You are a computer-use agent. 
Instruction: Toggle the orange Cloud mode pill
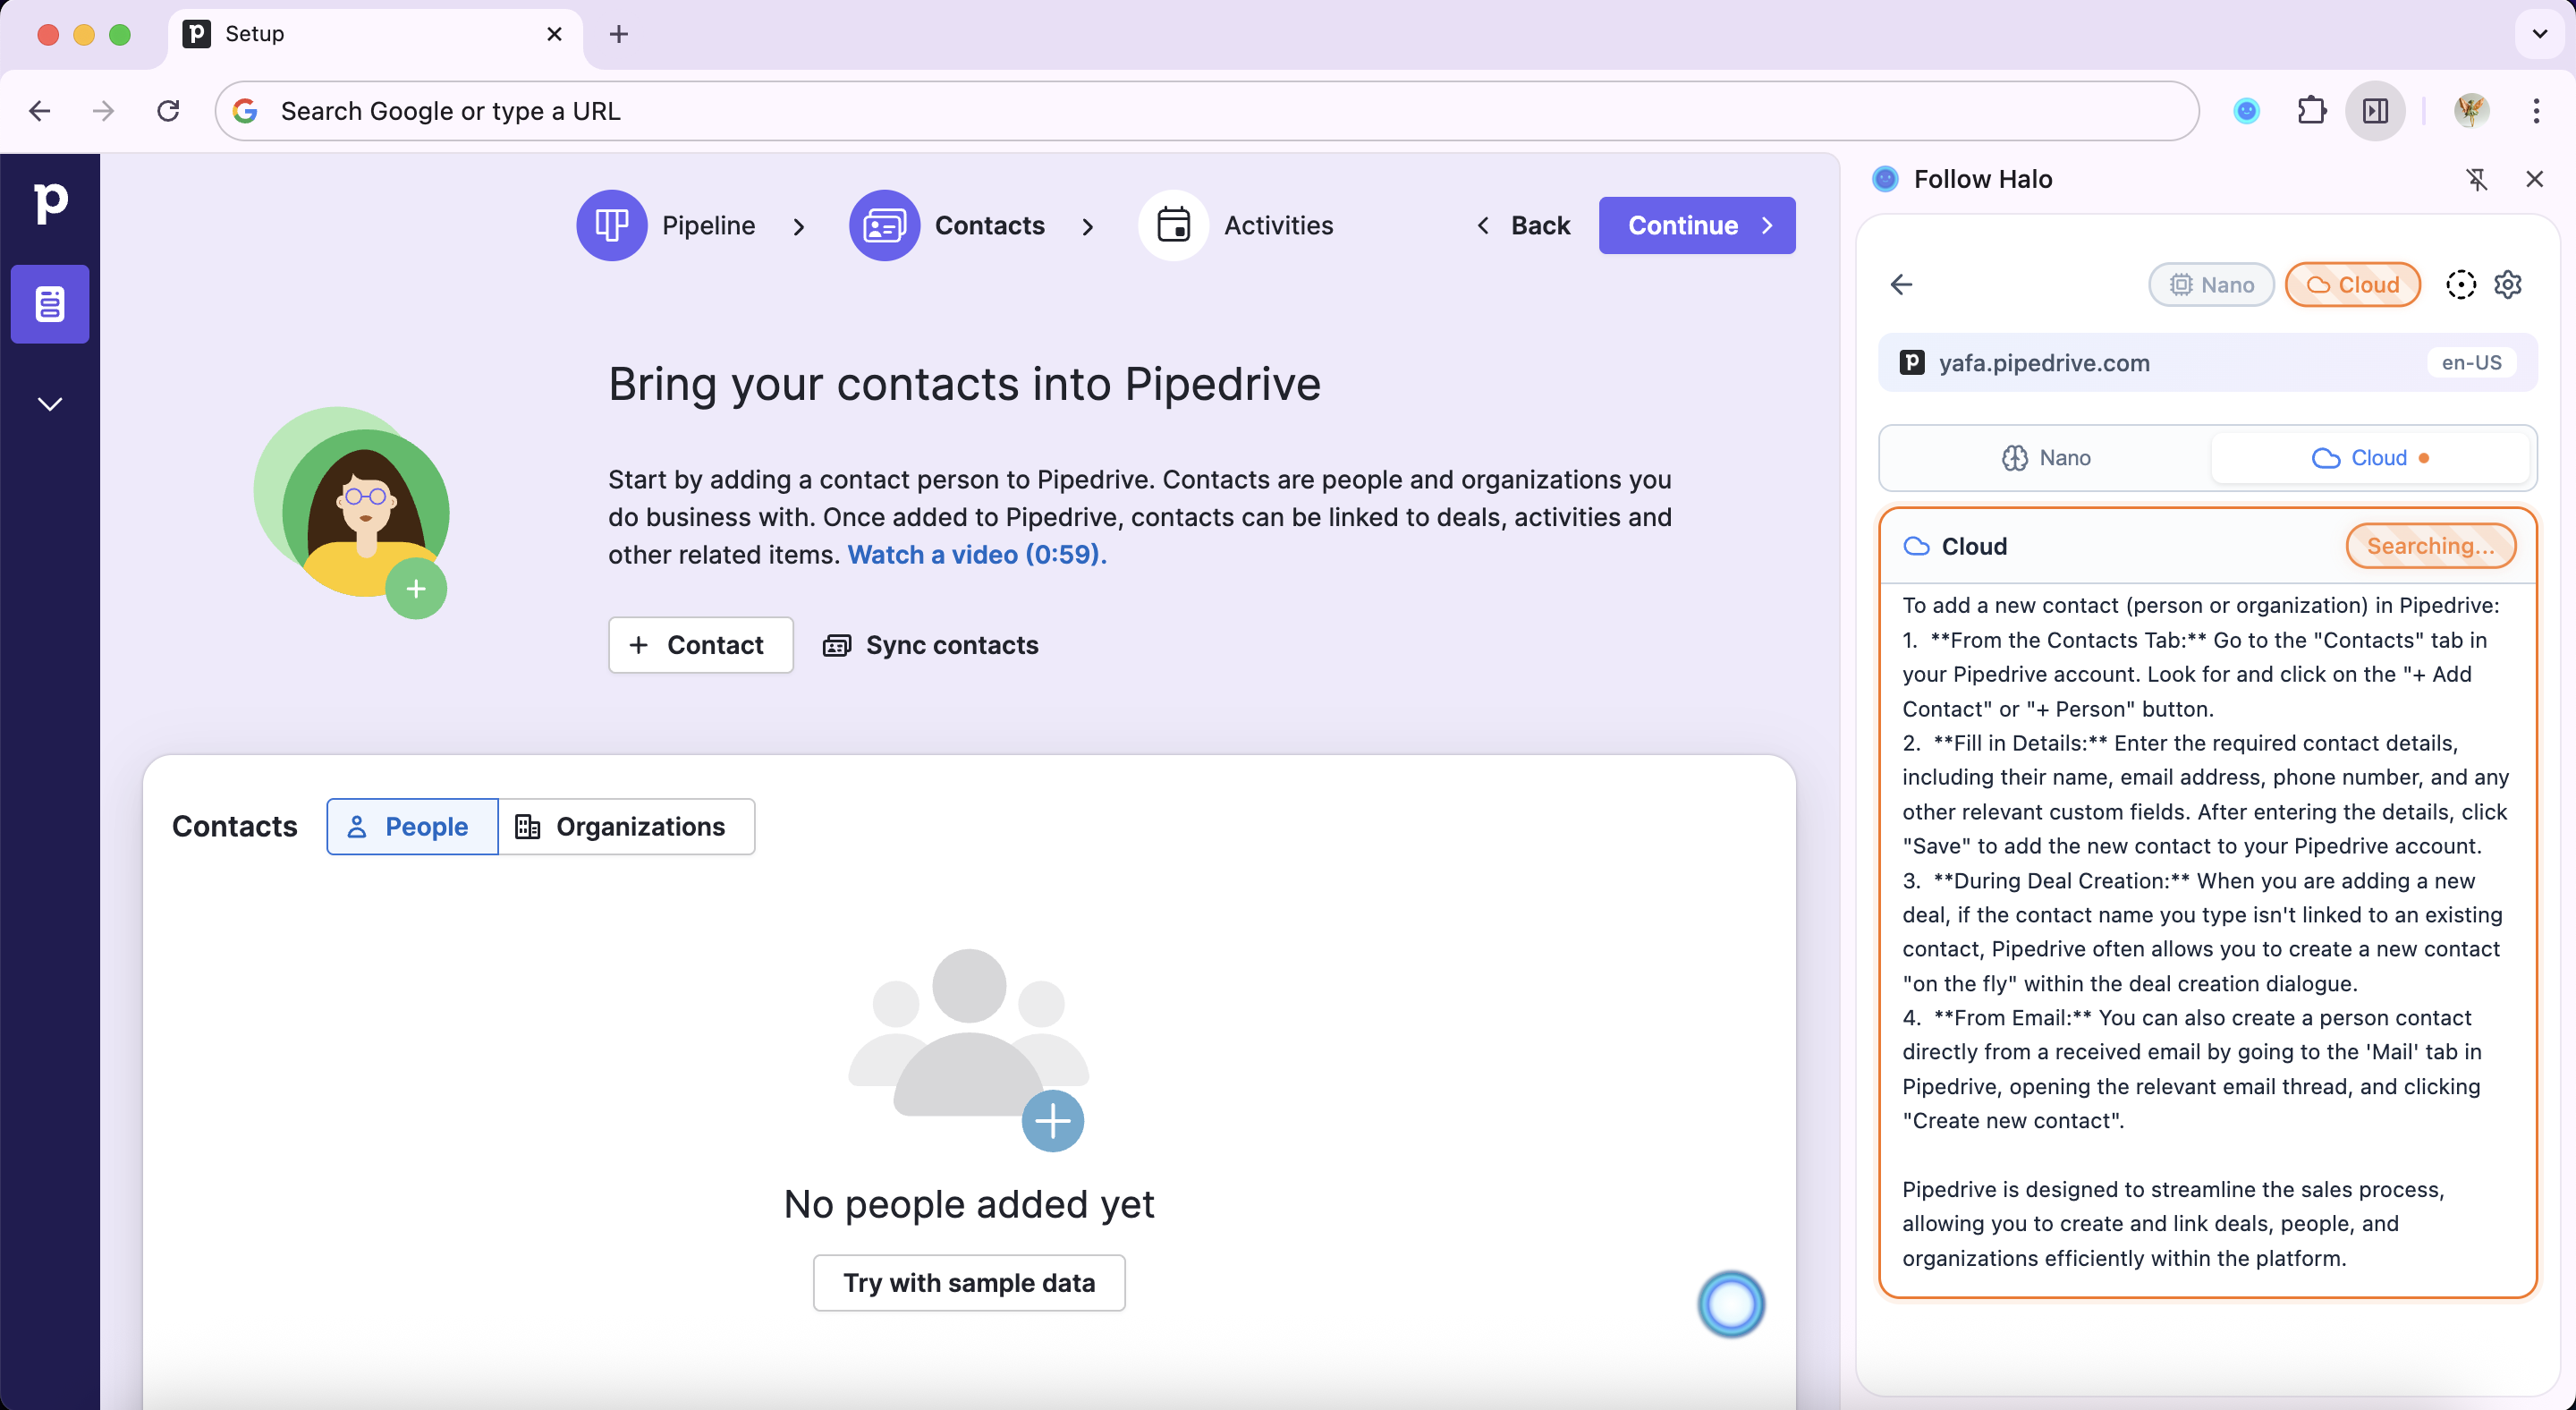click(2352, 285)
